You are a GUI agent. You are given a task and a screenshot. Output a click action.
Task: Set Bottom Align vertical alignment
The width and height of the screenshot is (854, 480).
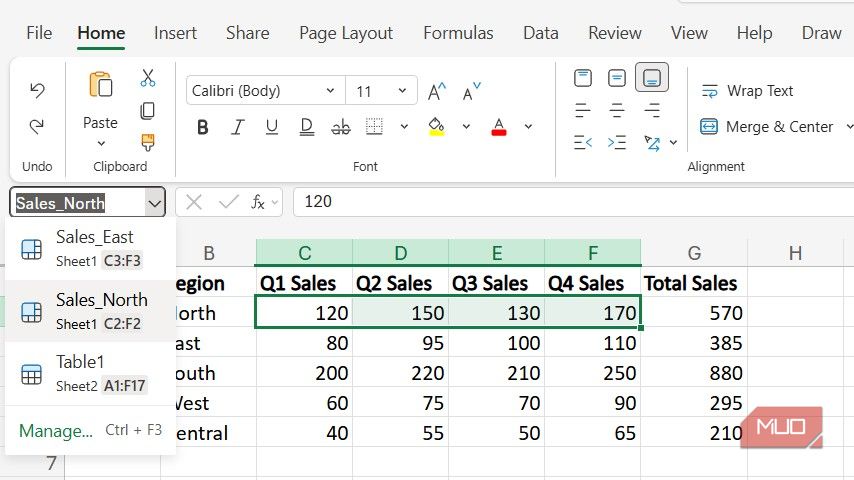pos(652,78)
